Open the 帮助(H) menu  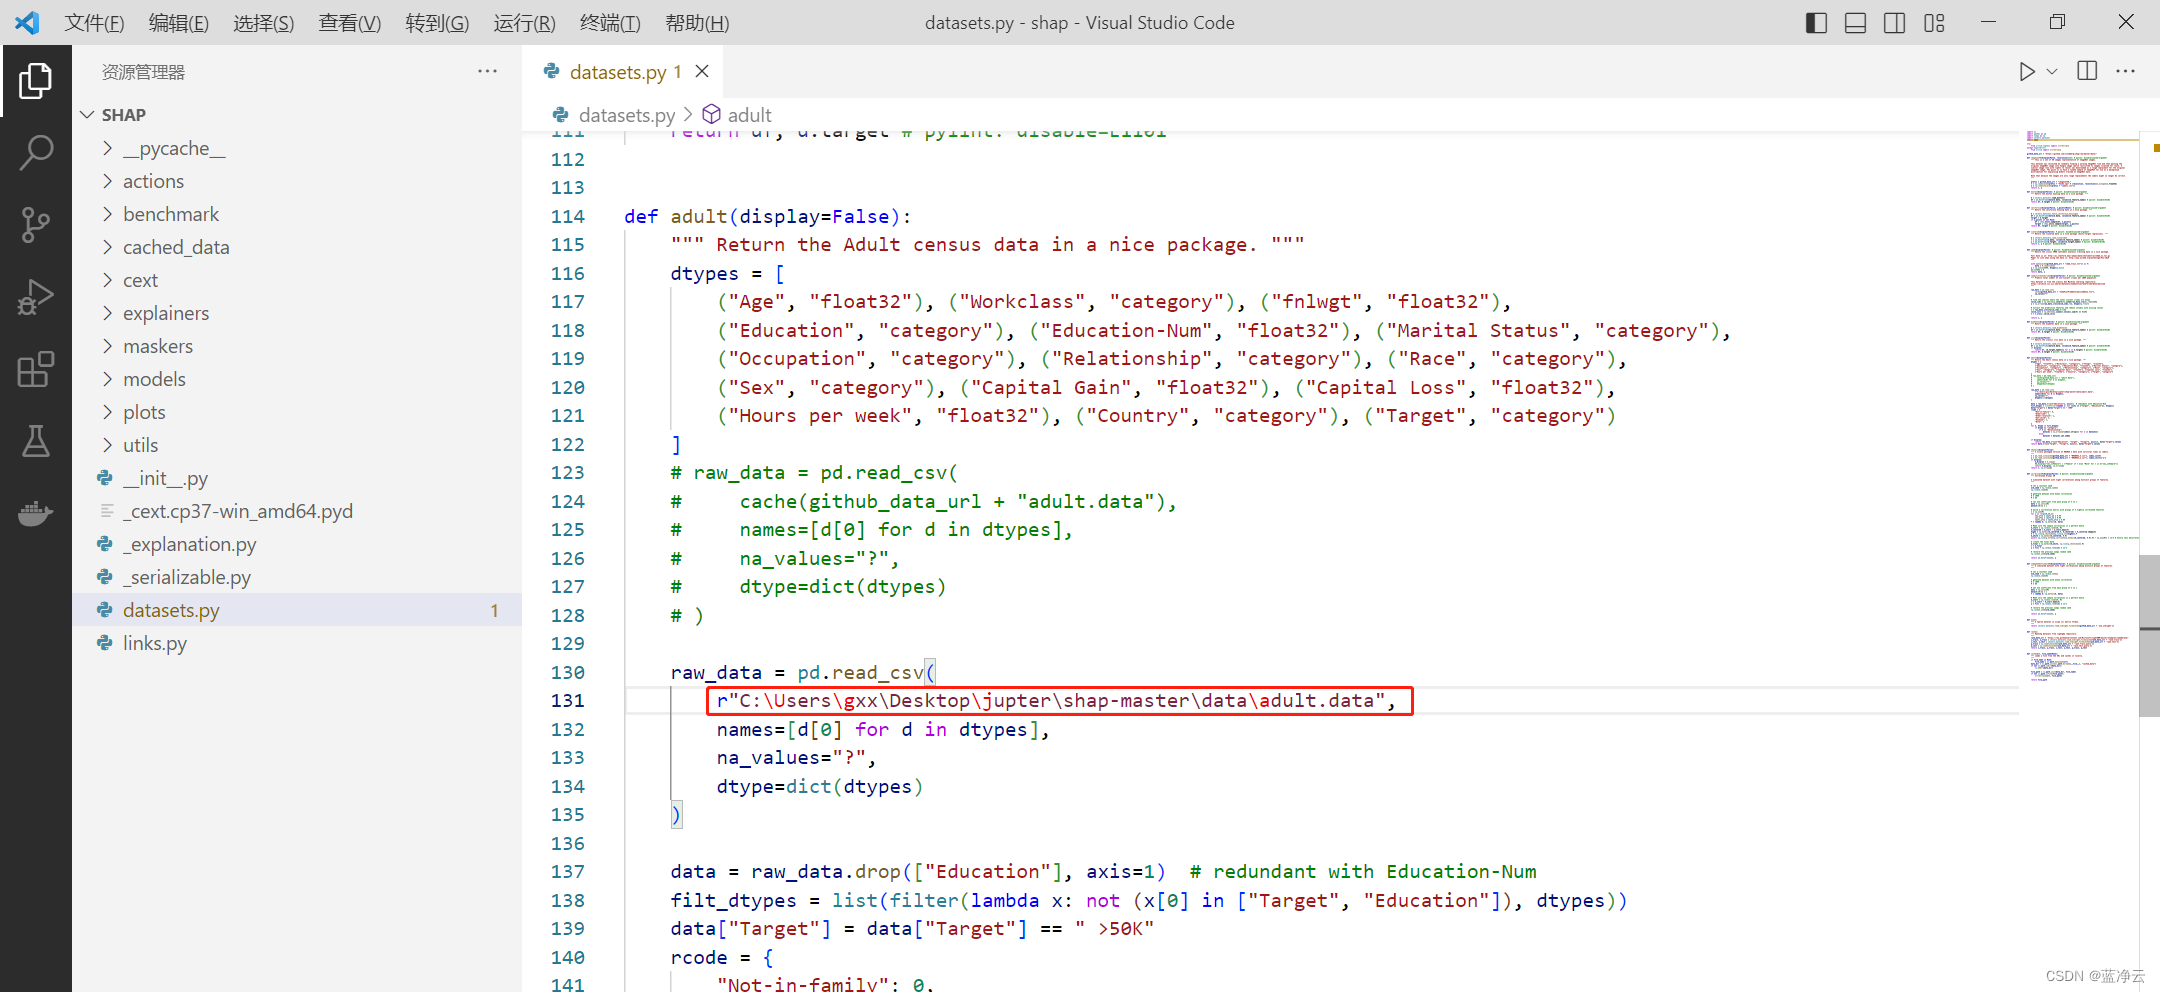pos(697,22)
